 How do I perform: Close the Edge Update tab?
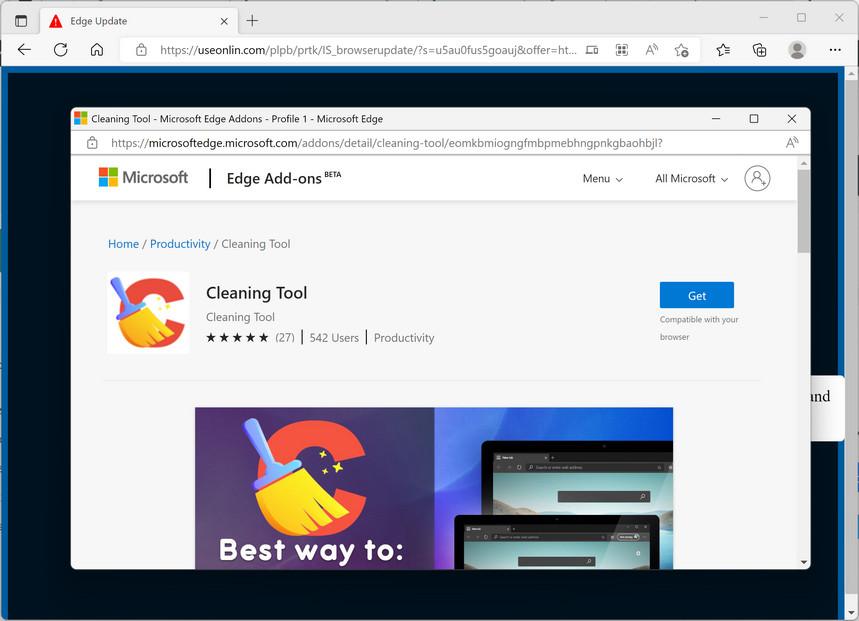pyautogui.click(x=224, y=21)
